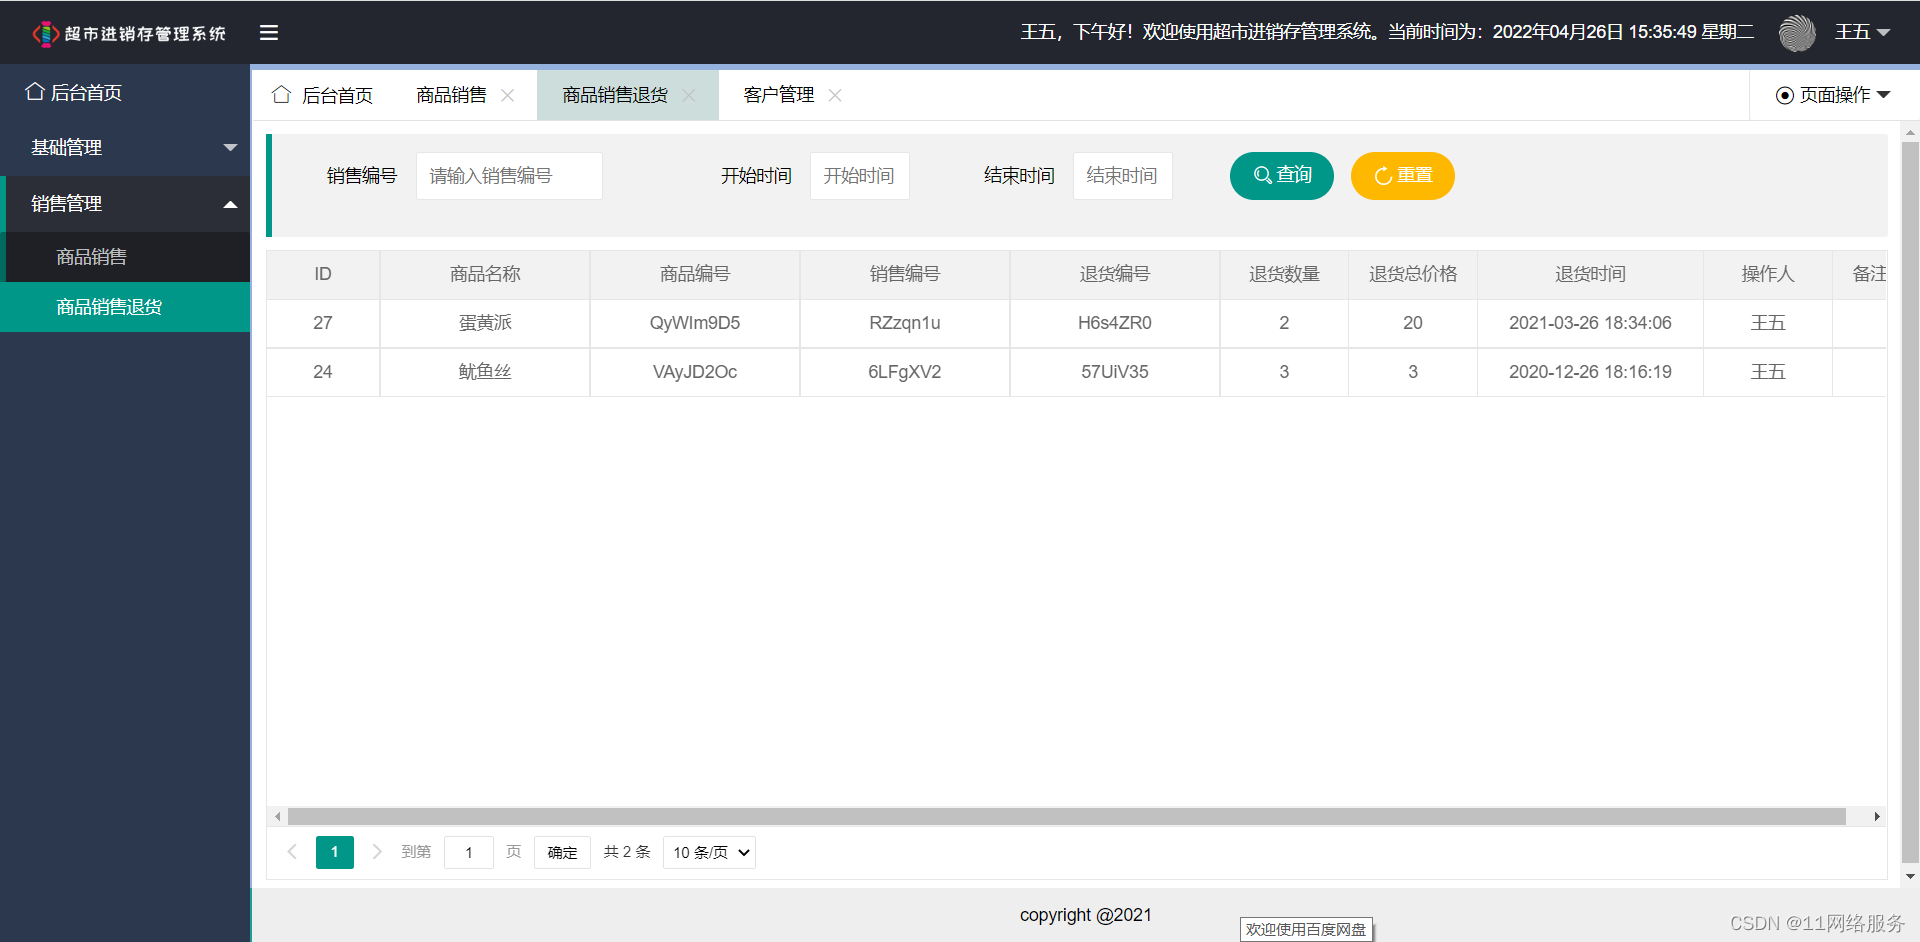Switch to the 客户管理 tab

click(x=778, y=95)
